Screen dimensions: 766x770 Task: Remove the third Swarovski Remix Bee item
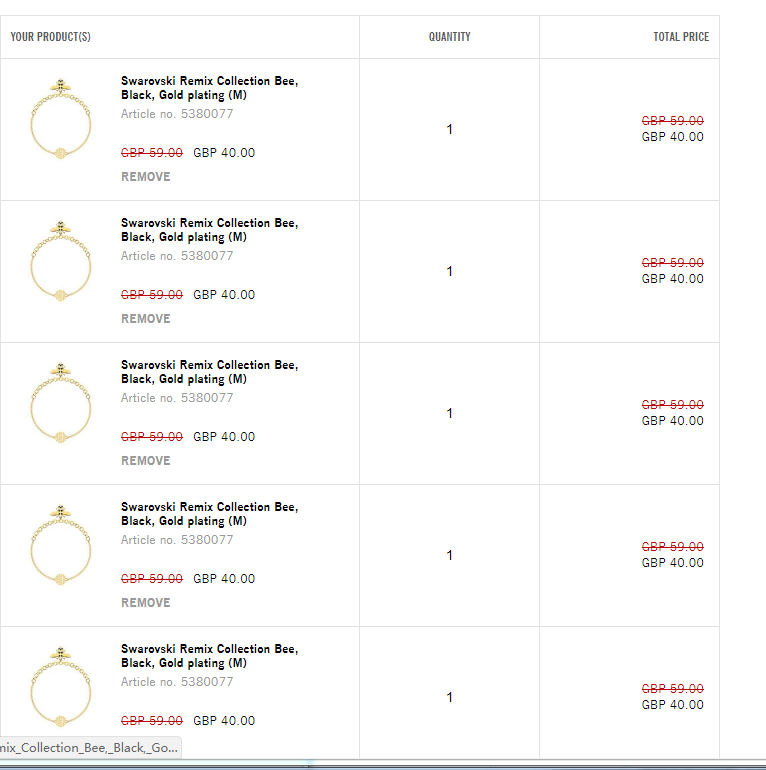point(146,461)
